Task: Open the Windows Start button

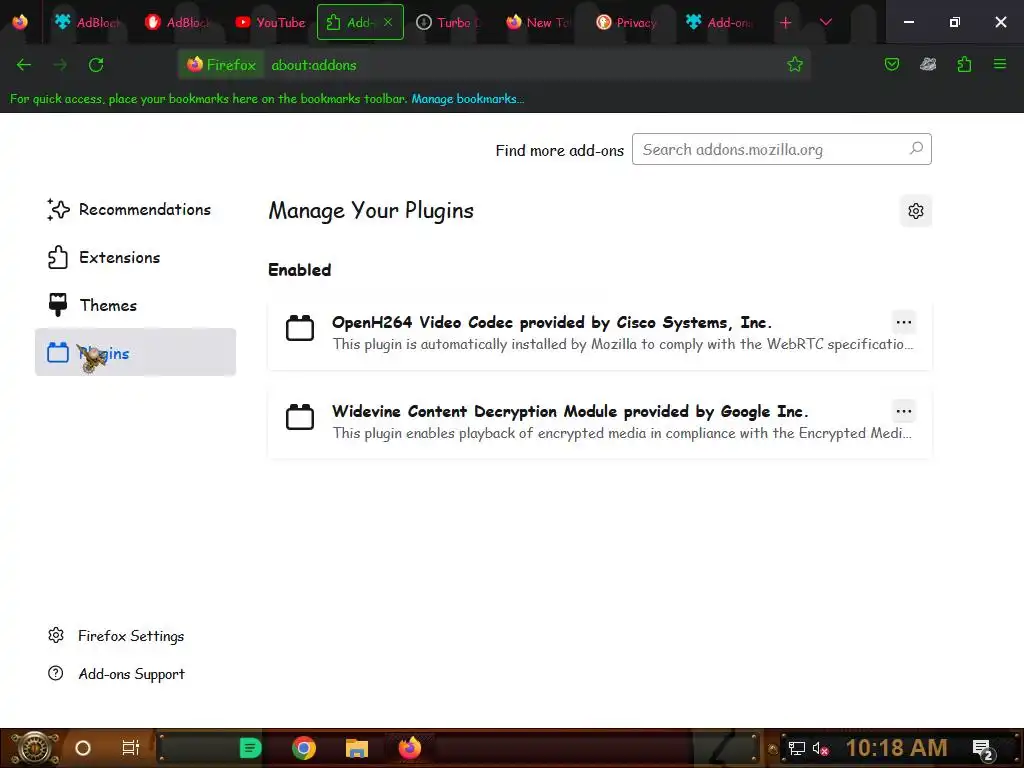Action: (34, 748)
